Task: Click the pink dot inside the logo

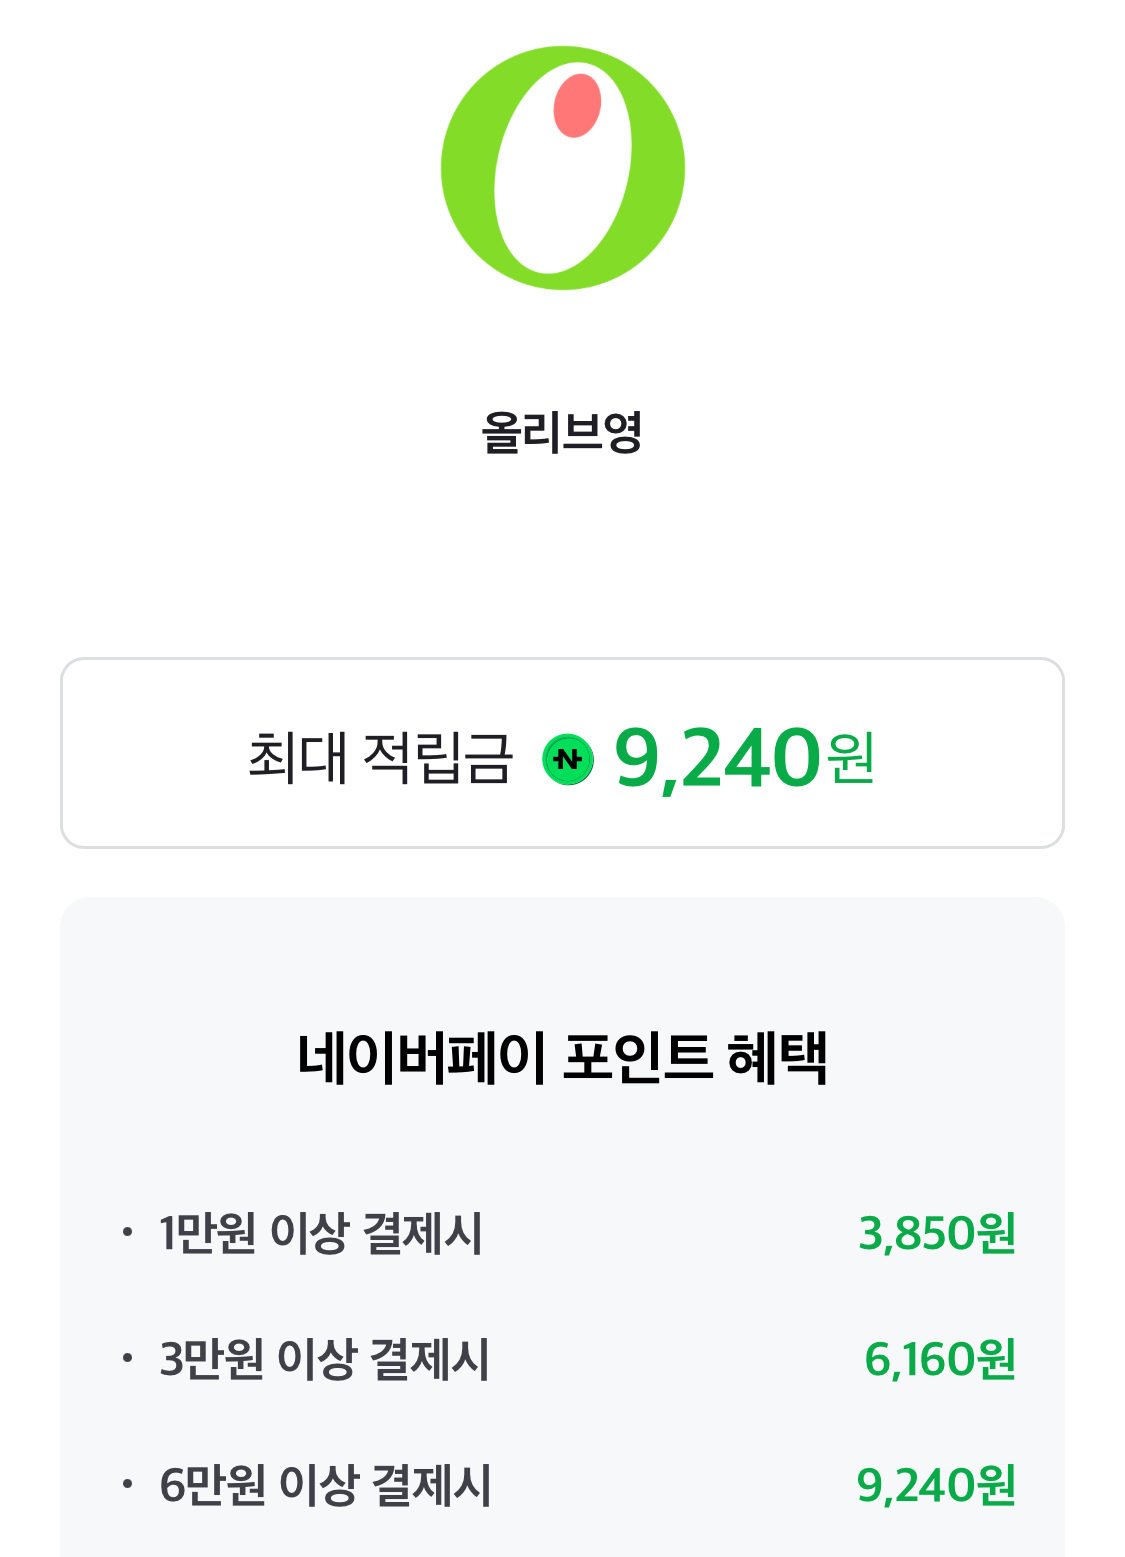Action: [x=577, y=105]
